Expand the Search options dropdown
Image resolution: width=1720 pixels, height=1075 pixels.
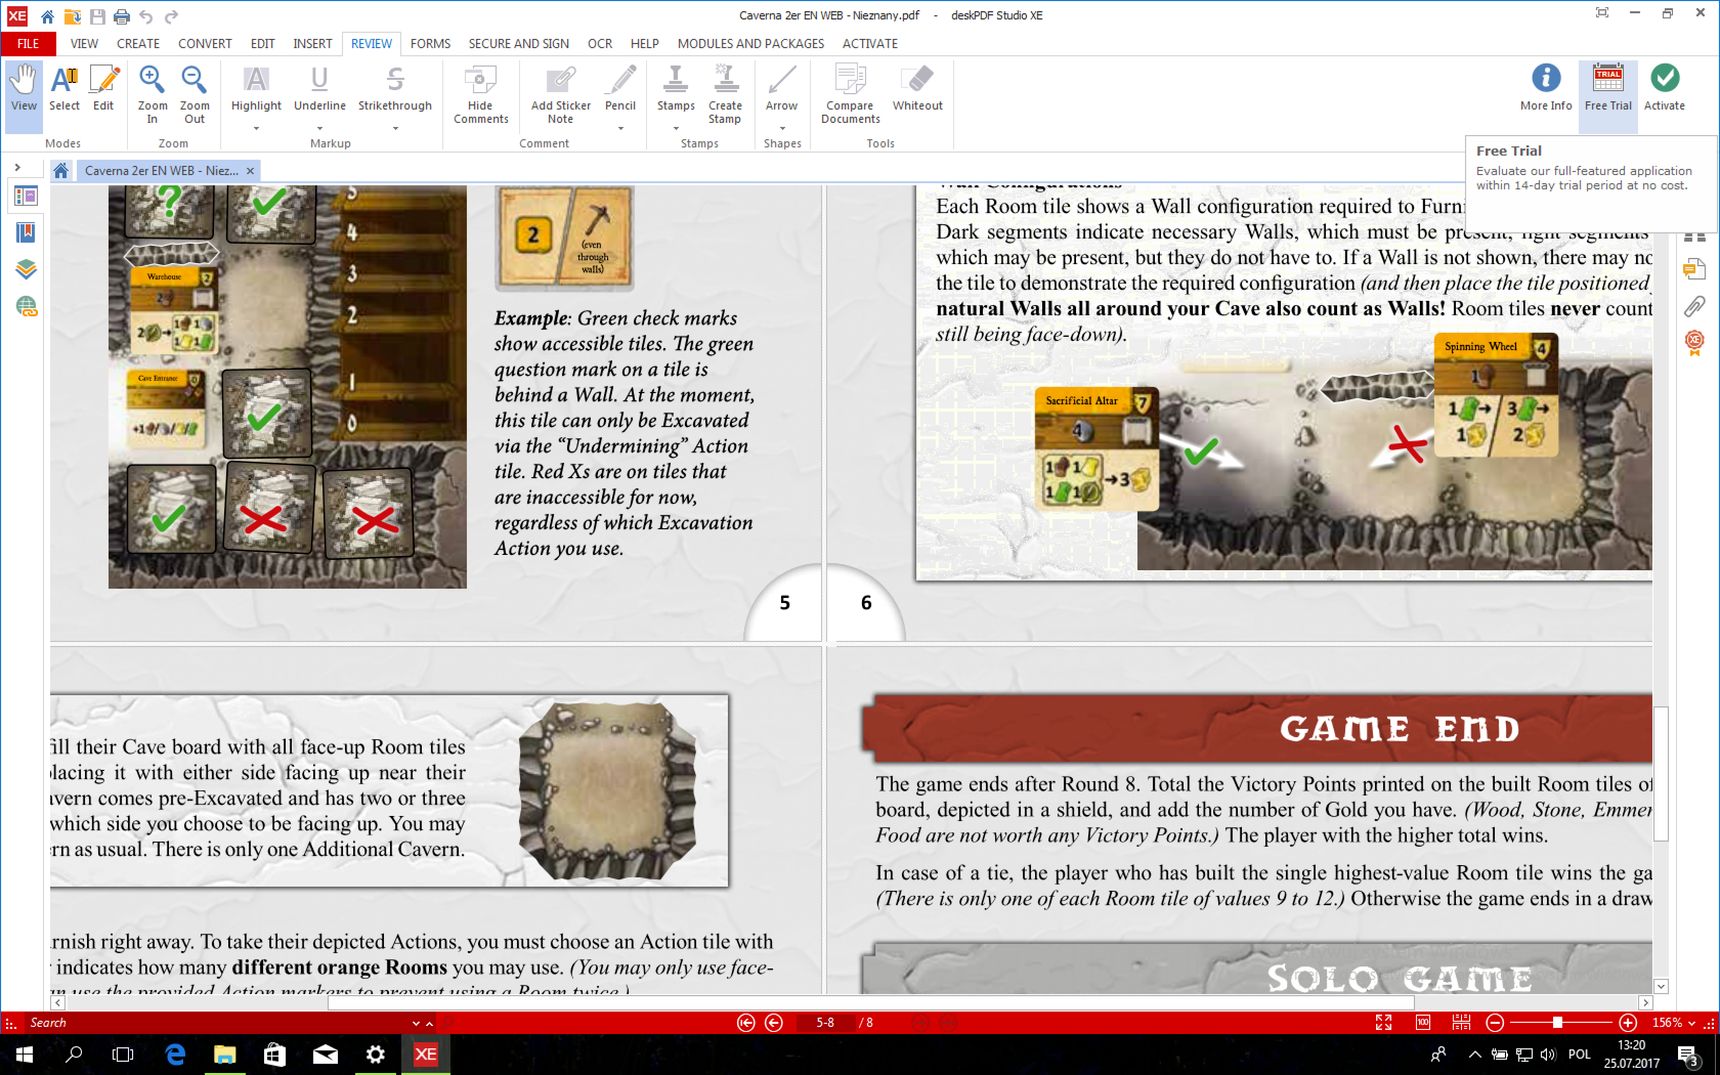click(416, 1023)
